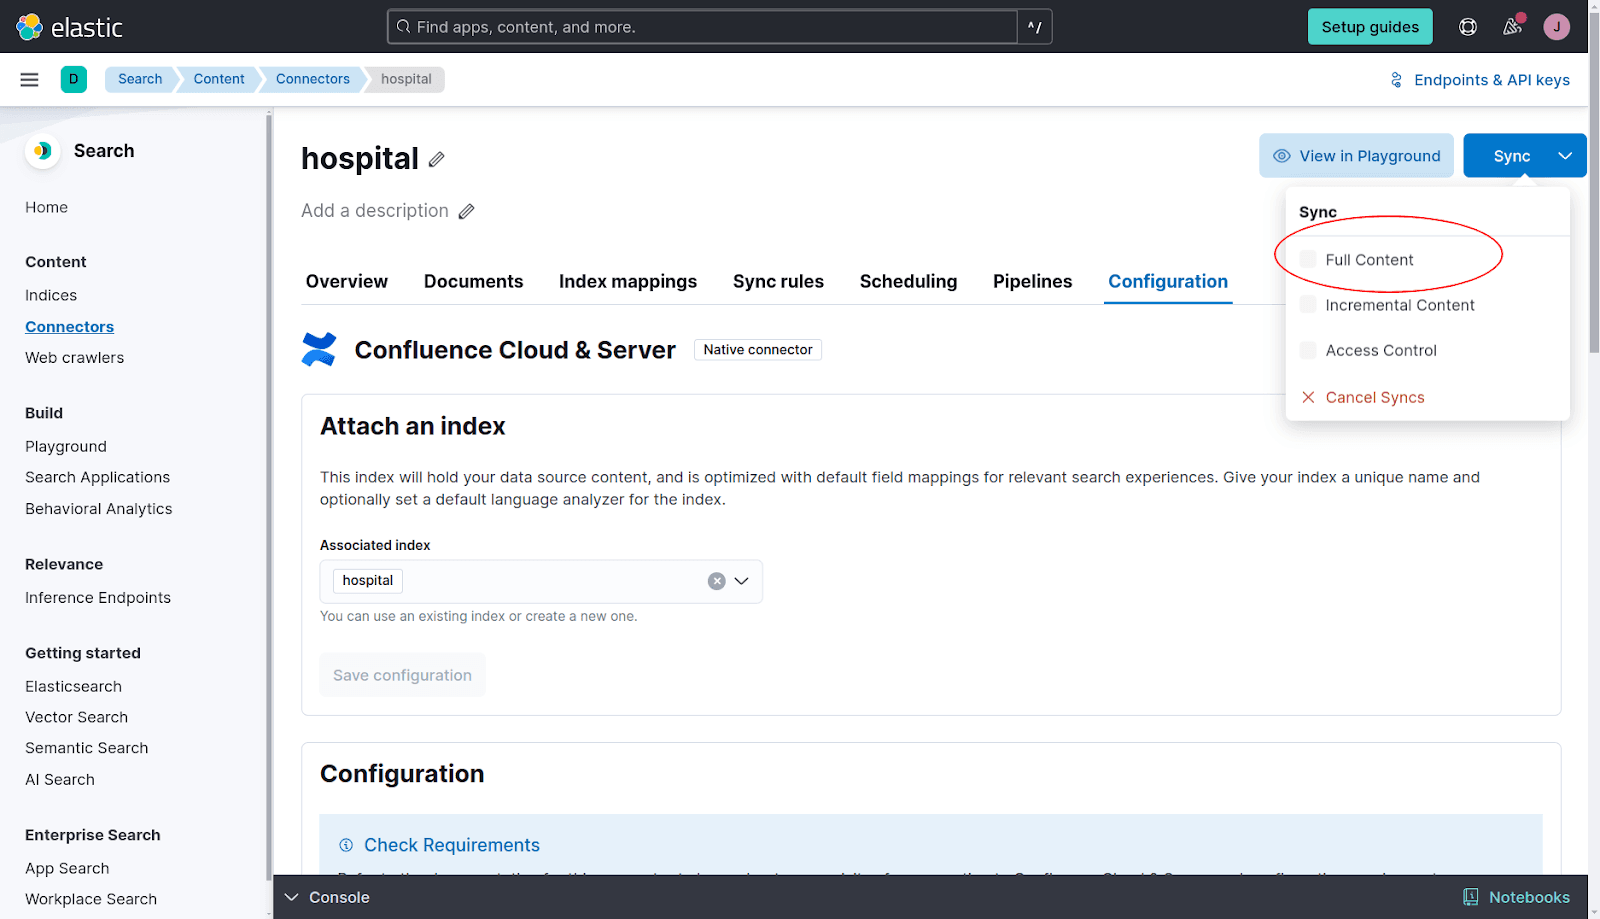Check the Full Content sync option
The image size is (1600, 919).
[1307, 258]
